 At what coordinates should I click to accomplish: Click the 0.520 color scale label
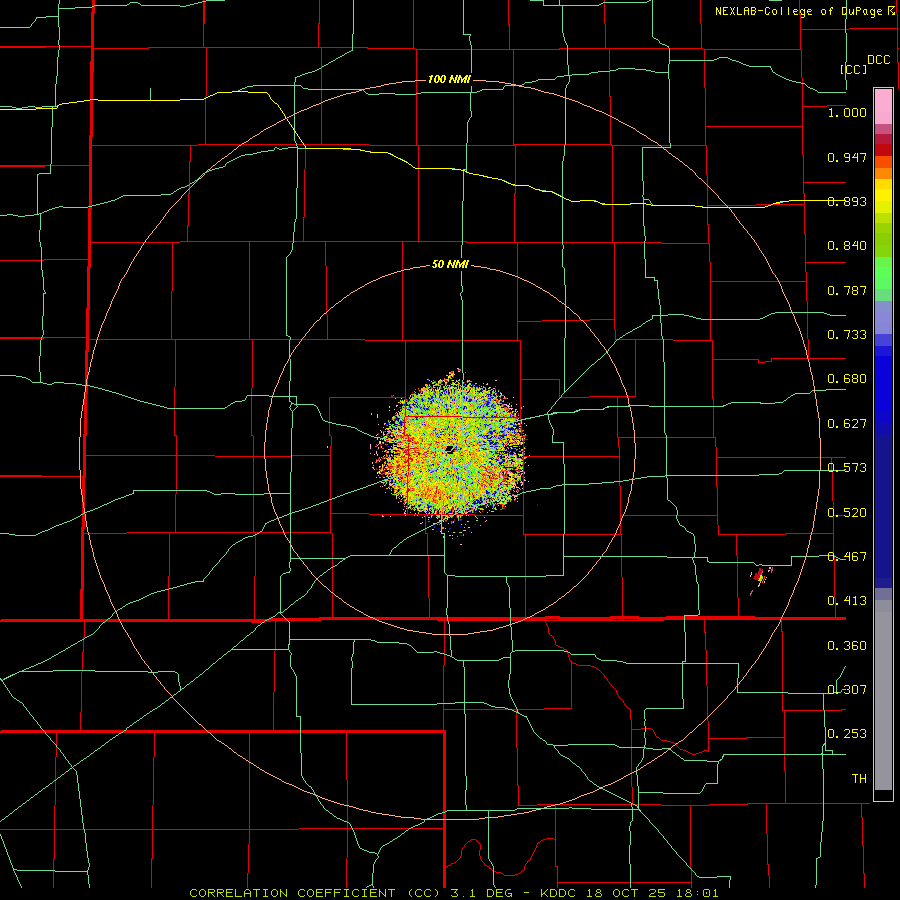coord(847,512)
